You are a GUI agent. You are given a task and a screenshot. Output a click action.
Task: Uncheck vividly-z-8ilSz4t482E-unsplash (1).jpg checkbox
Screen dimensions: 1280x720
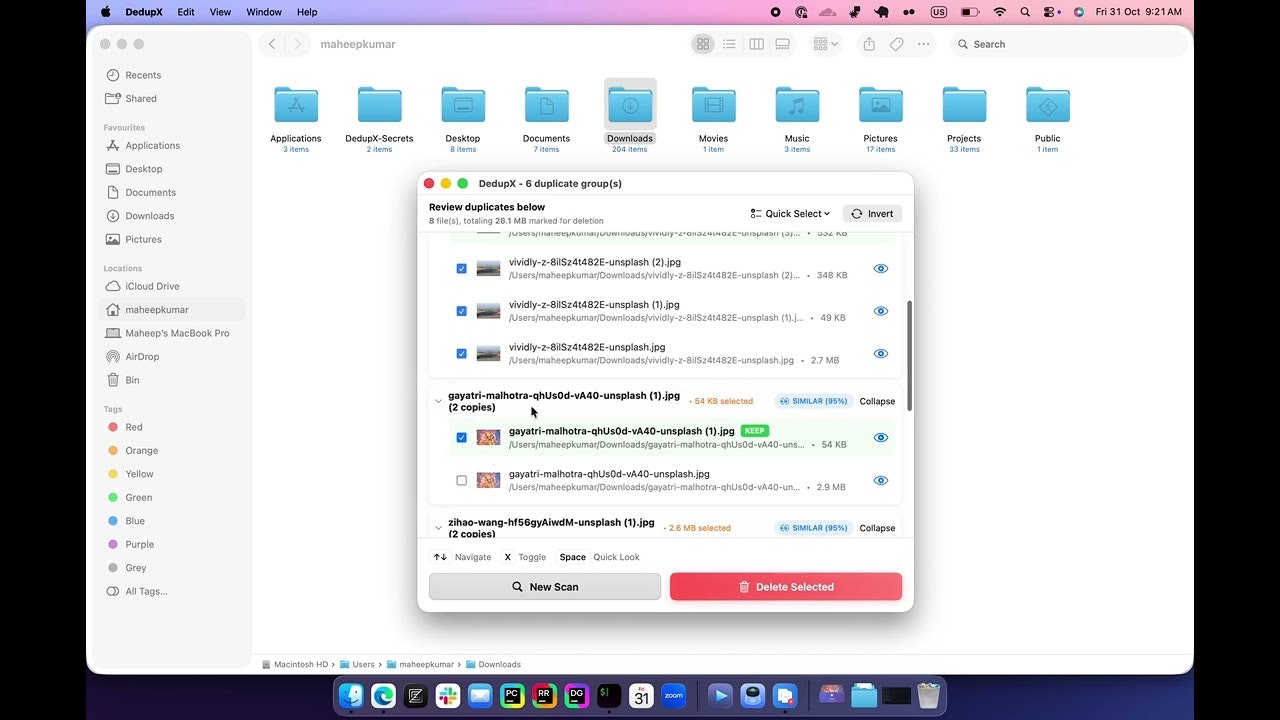tap(461, 311)
